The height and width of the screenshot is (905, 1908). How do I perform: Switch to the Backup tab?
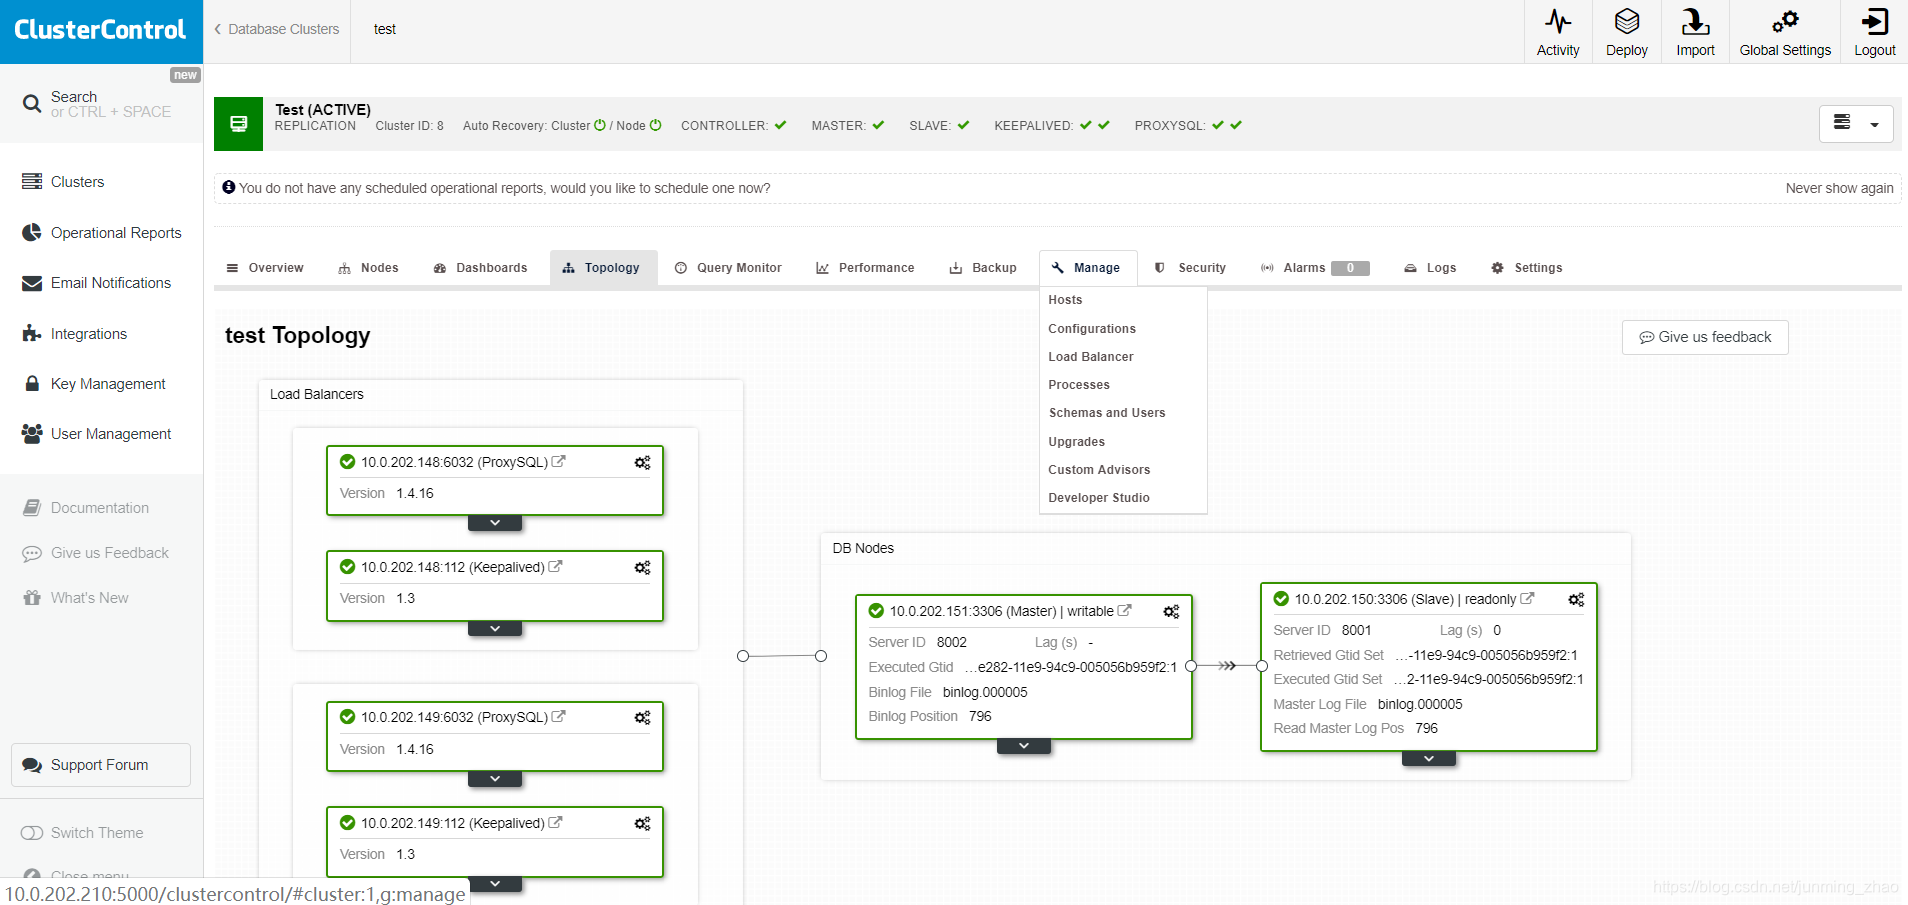coord(983,268)
